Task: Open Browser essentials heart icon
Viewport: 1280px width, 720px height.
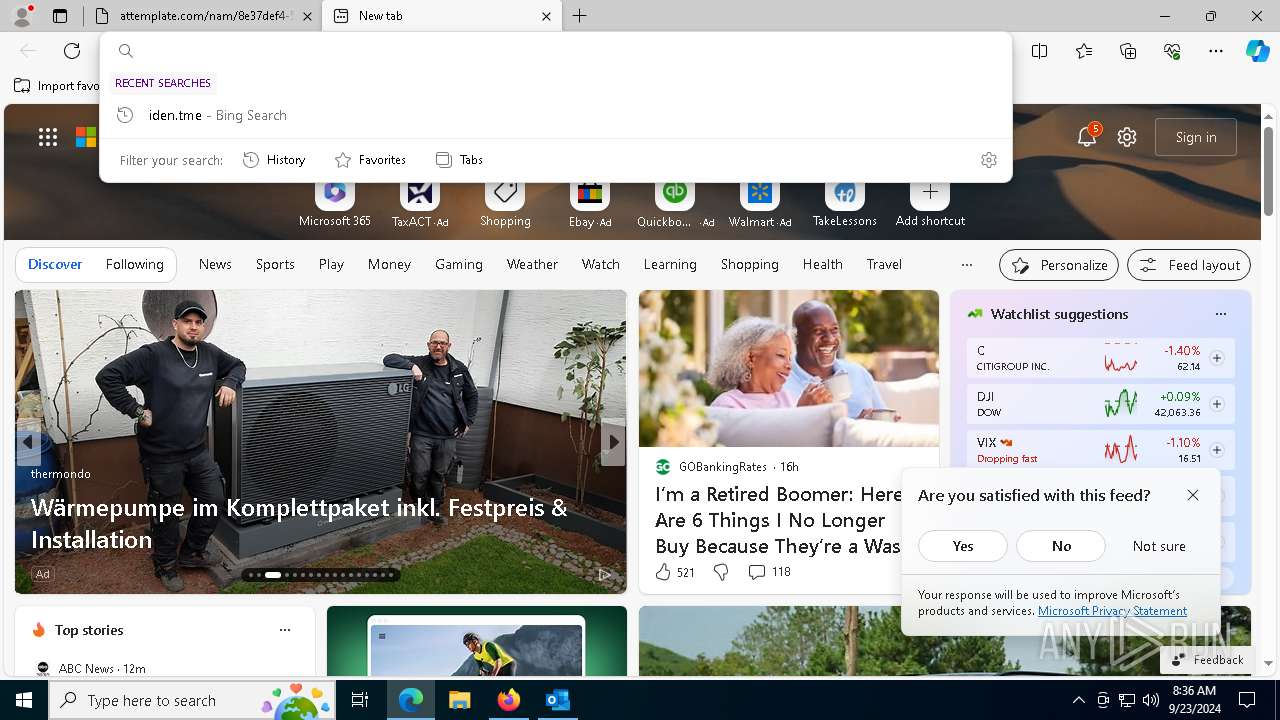Action: (1172, 51)
